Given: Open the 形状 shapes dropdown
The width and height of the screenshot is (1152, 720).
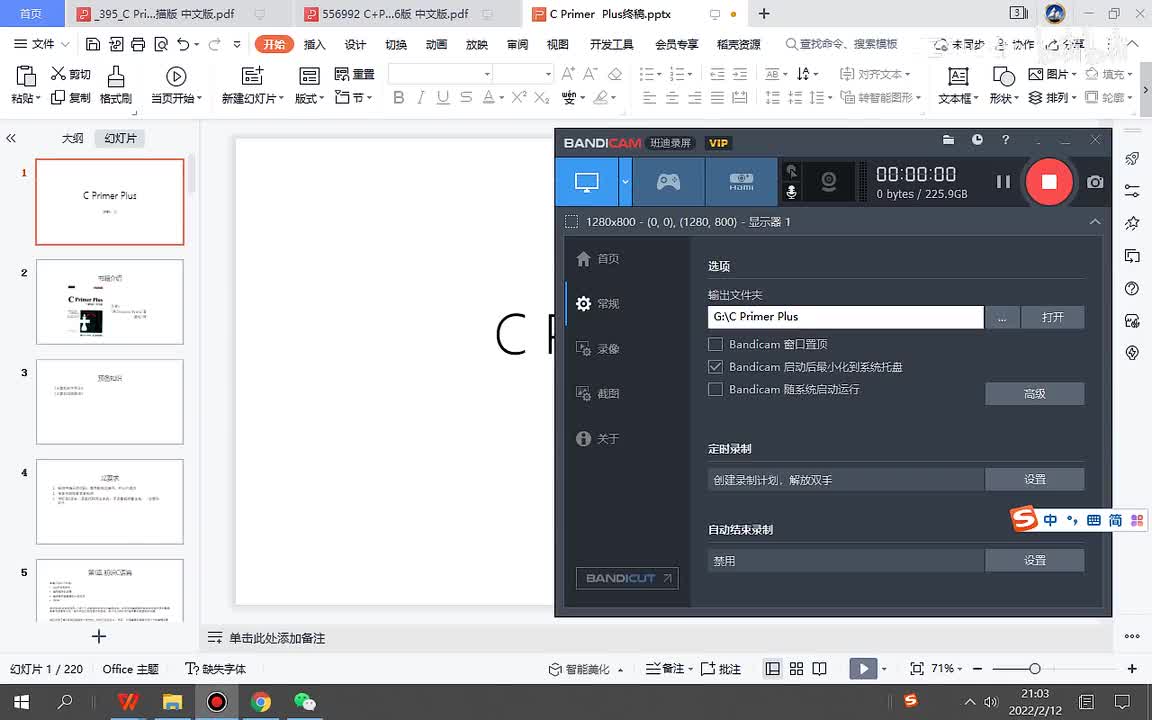Looking at the screenshot, I should coord(1003,85).
